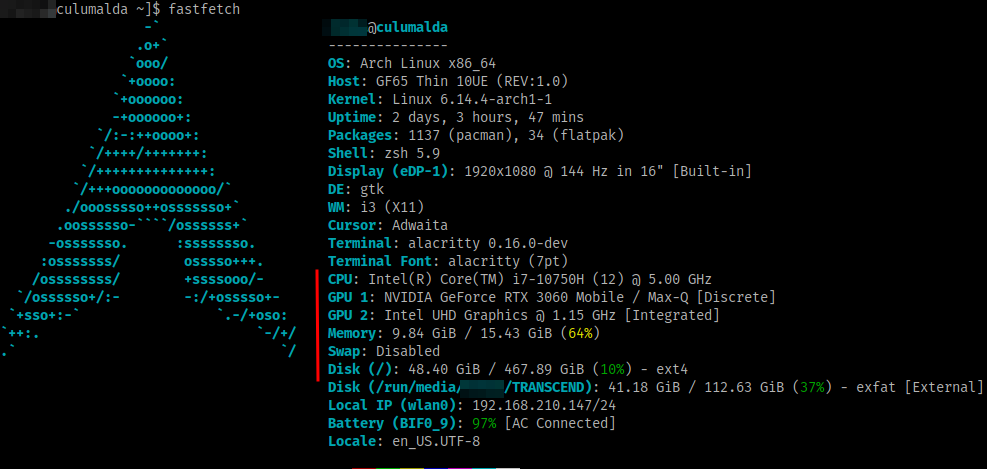This screenshot has height=469, width=987.
Task: Click the green '10%' disk percentage
Action: coord(612,368)
